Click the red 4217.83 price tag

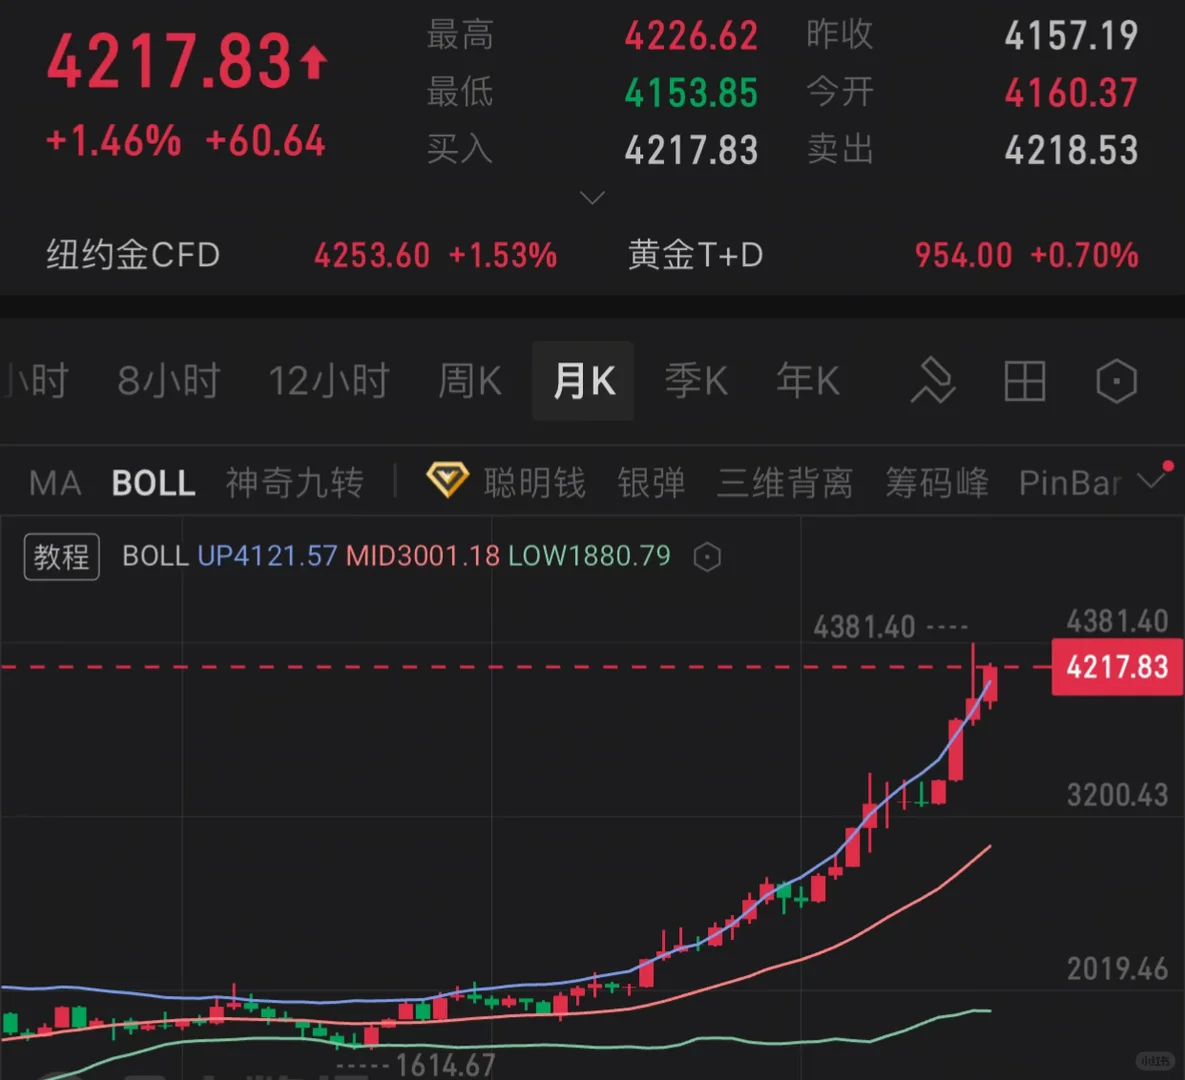click(1116, 667)
